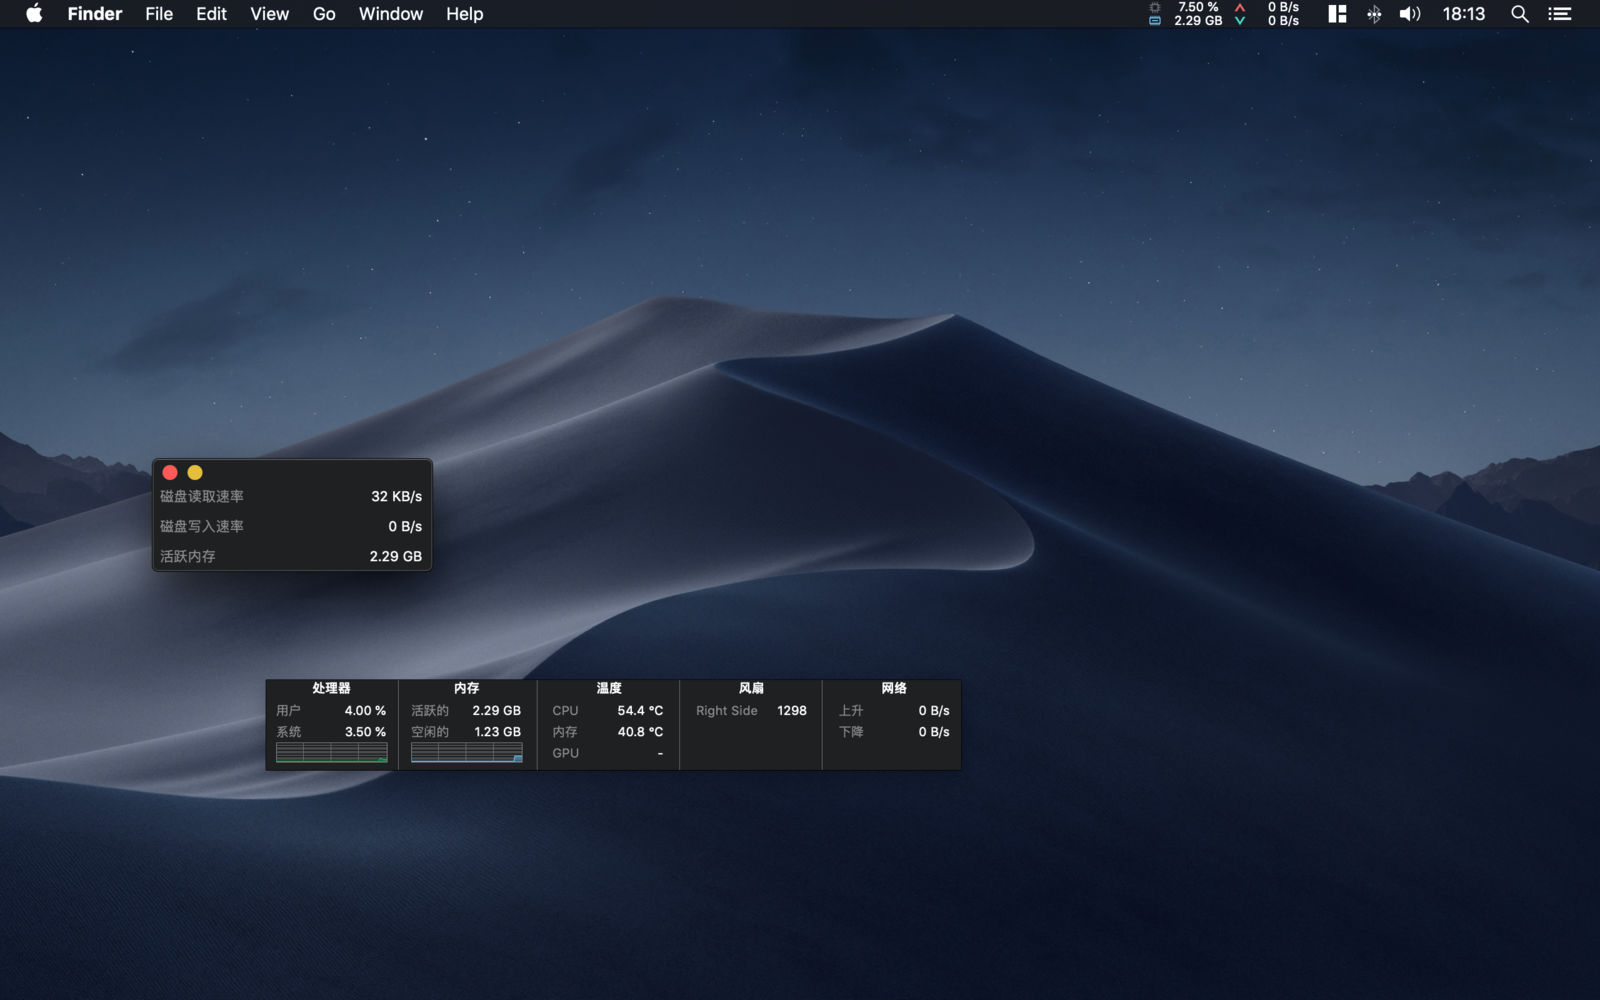Click the CPU chip icon in menu bar

tap(1155, 7)
